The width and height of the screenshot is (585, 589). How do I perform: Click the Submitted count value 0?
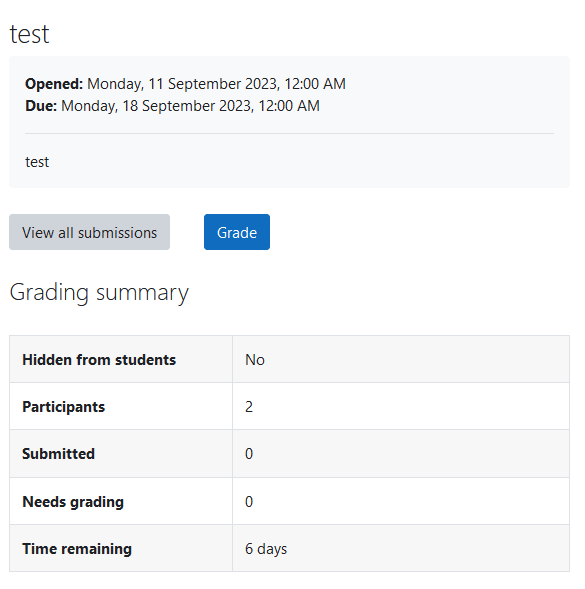249,454
